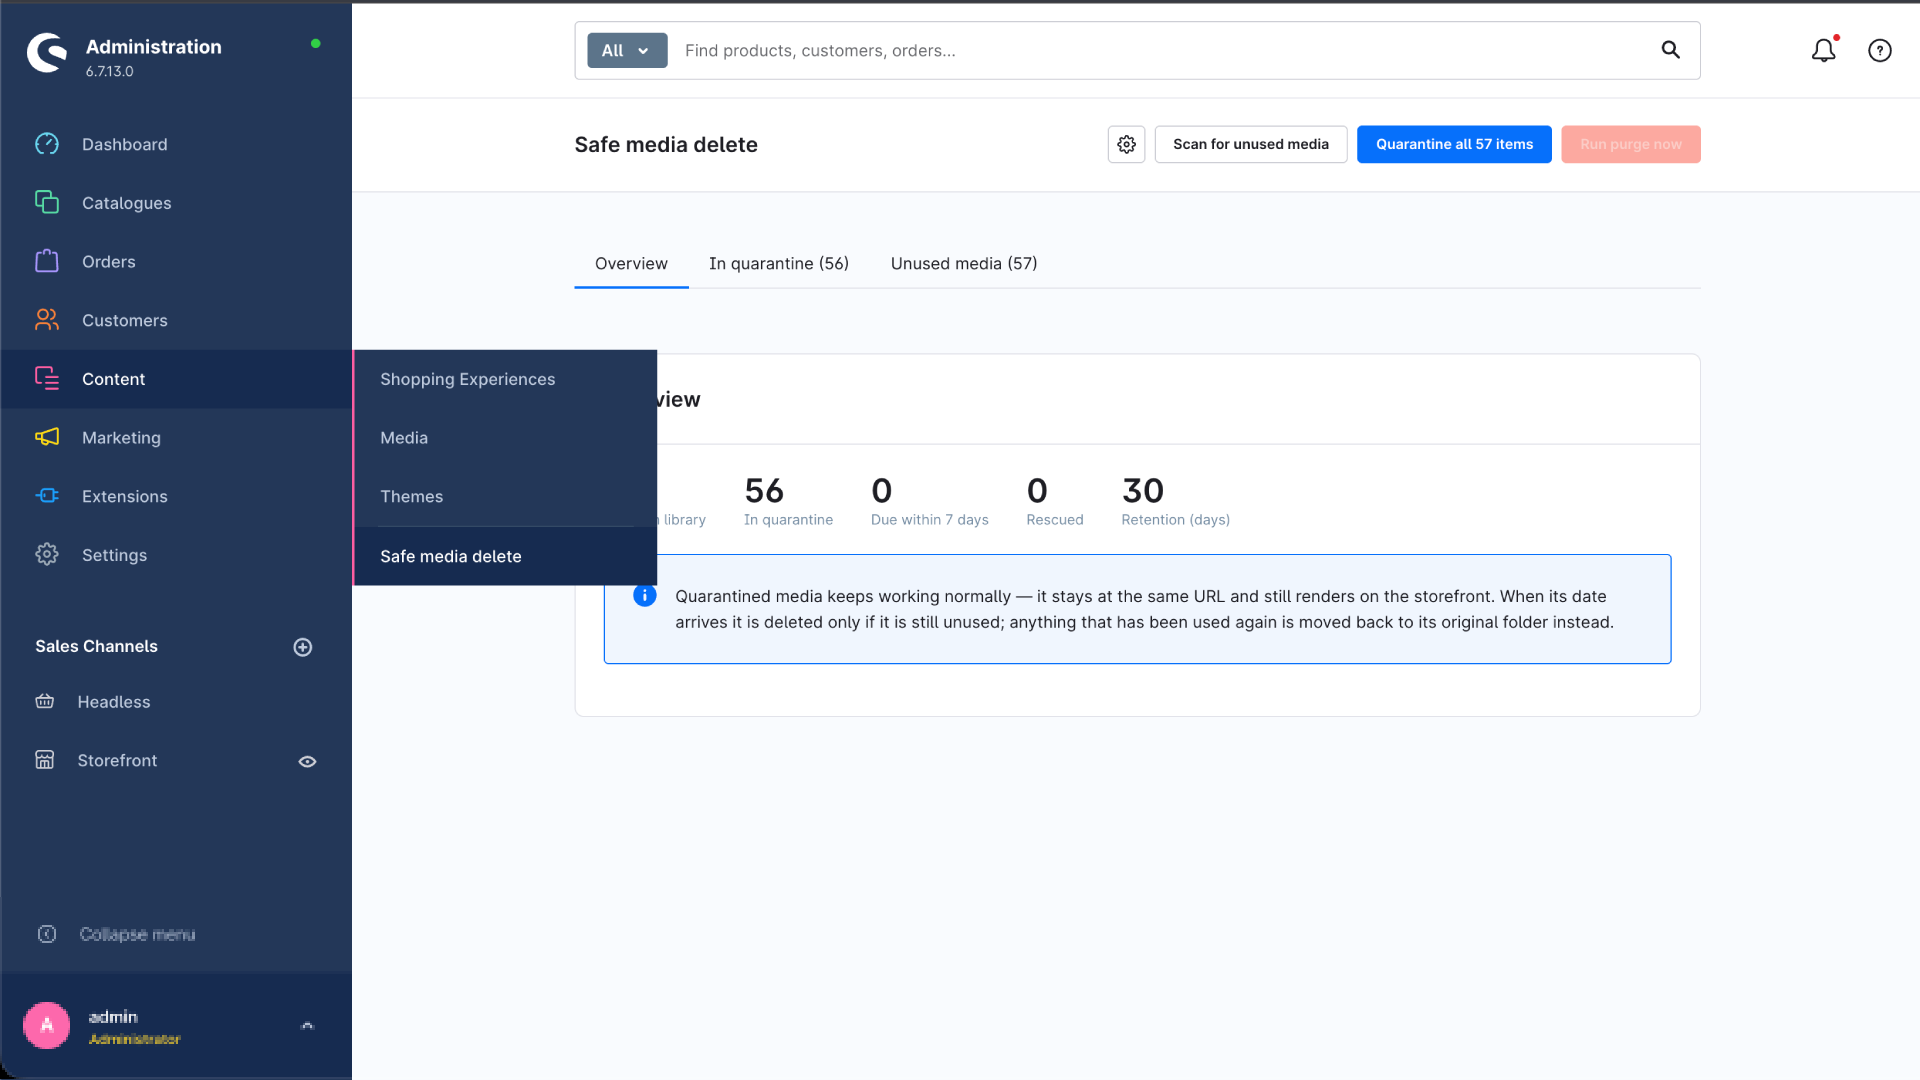Open plugin settings gear next to Scan button
Screen dimensions: 1920x1080
(1126, 144)
